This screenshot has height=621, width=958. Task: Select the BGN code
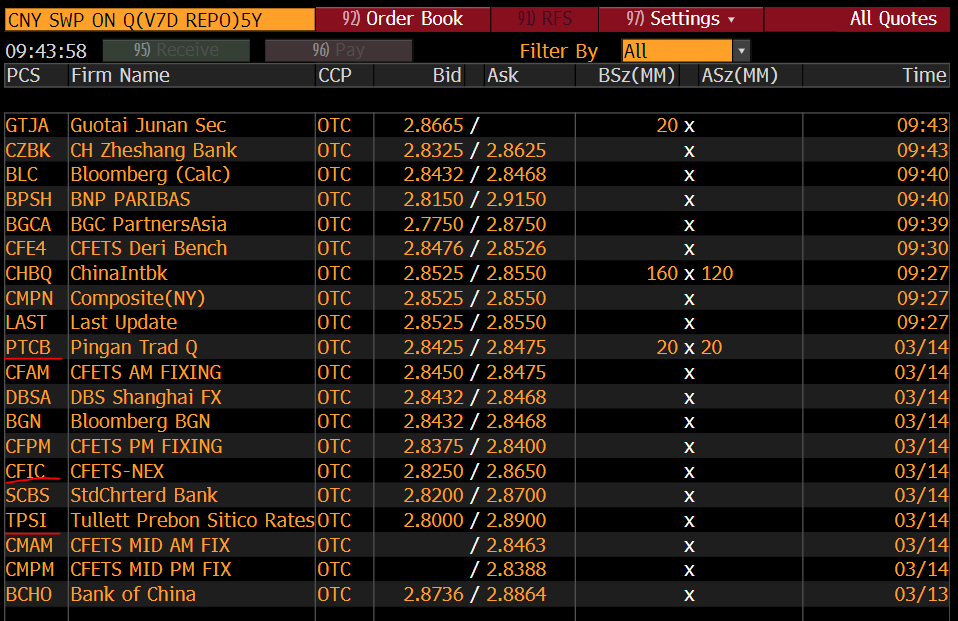(24, 422)
